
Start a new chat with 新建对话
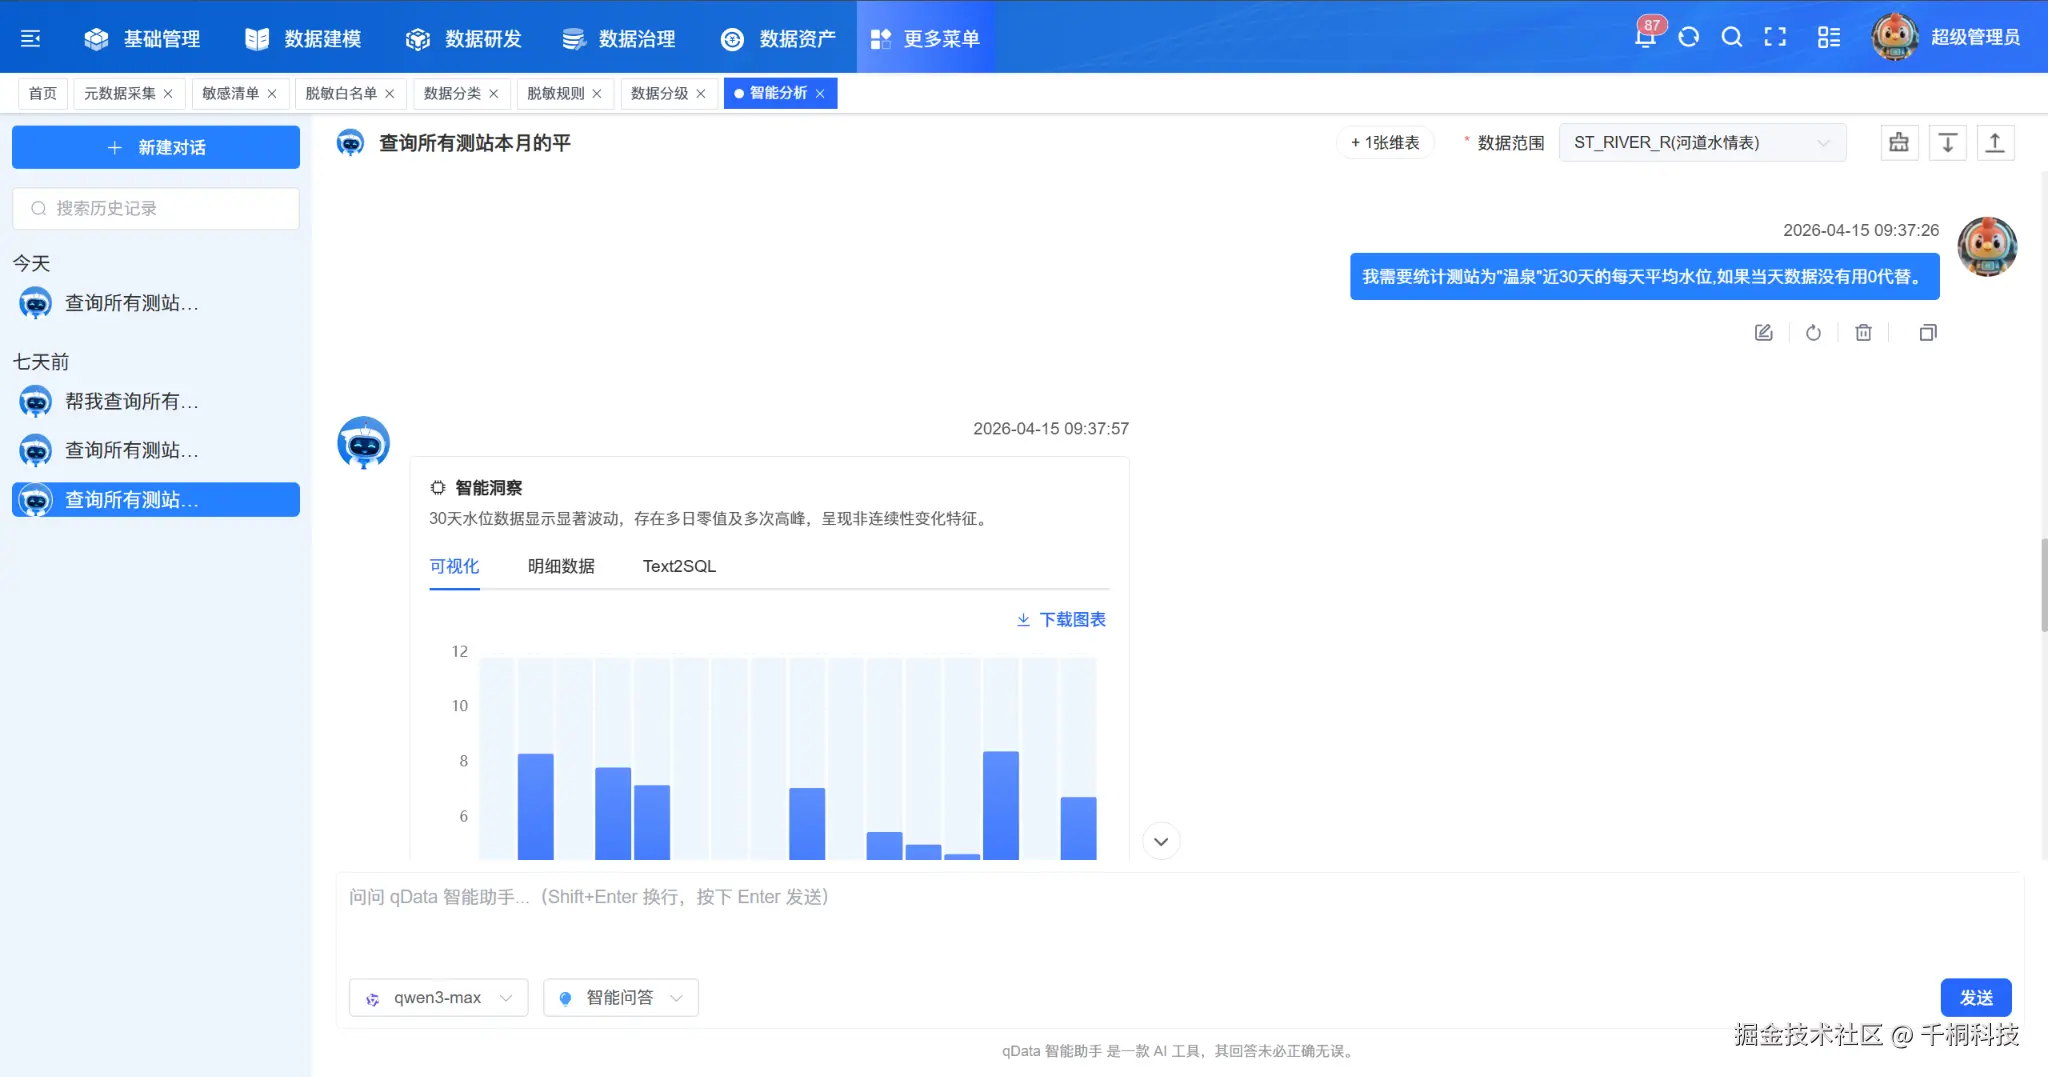[x=156, y=147]
